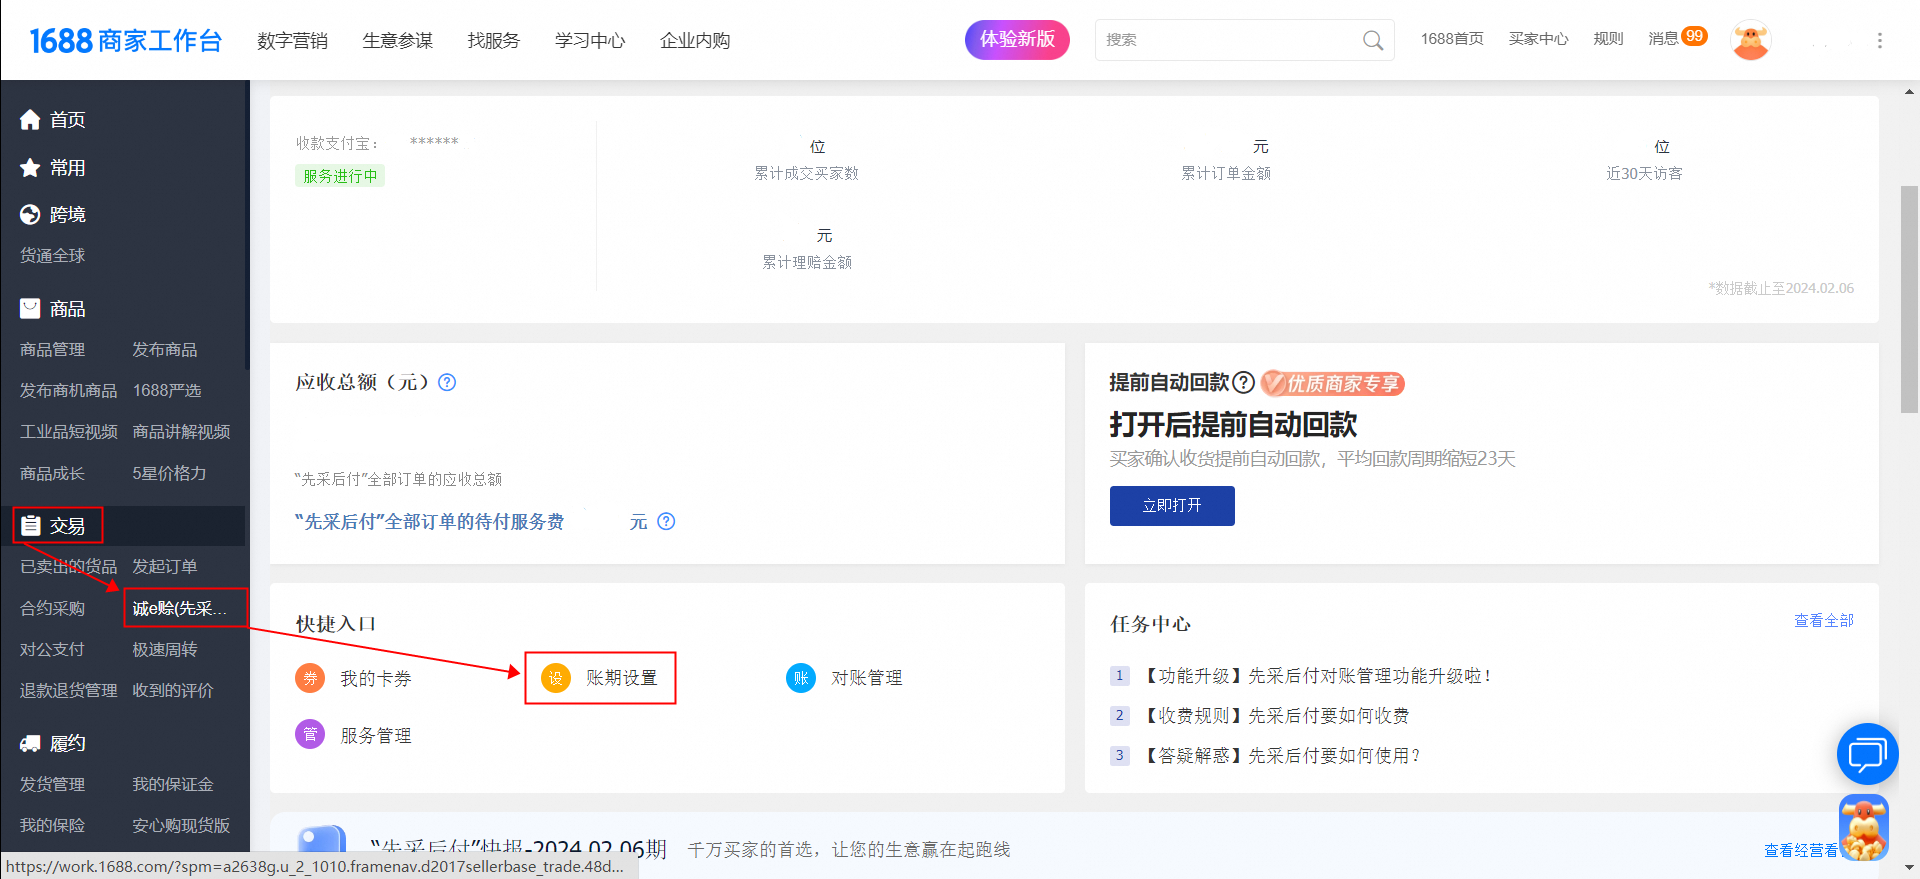Image resolution: width=1920 pixels, height=879 pixels.
Task: Open 企业内购 in the top navigation
Action: [695, 40]
